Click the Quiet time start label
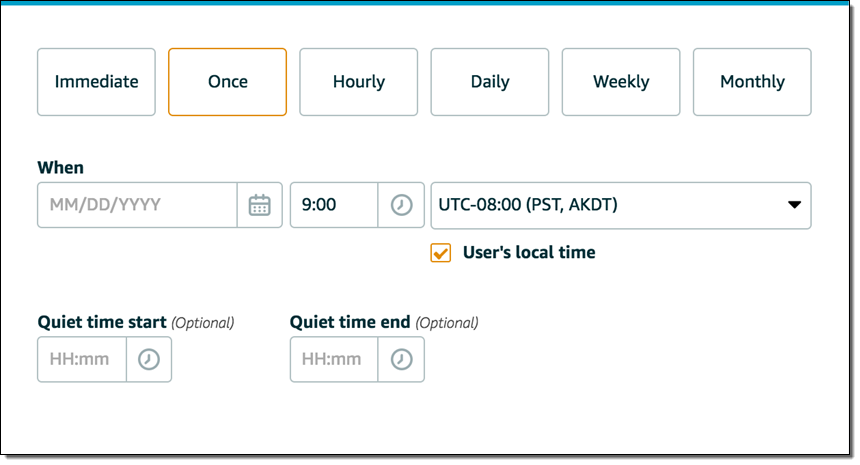The image size is (860, 465). point(102,322)
